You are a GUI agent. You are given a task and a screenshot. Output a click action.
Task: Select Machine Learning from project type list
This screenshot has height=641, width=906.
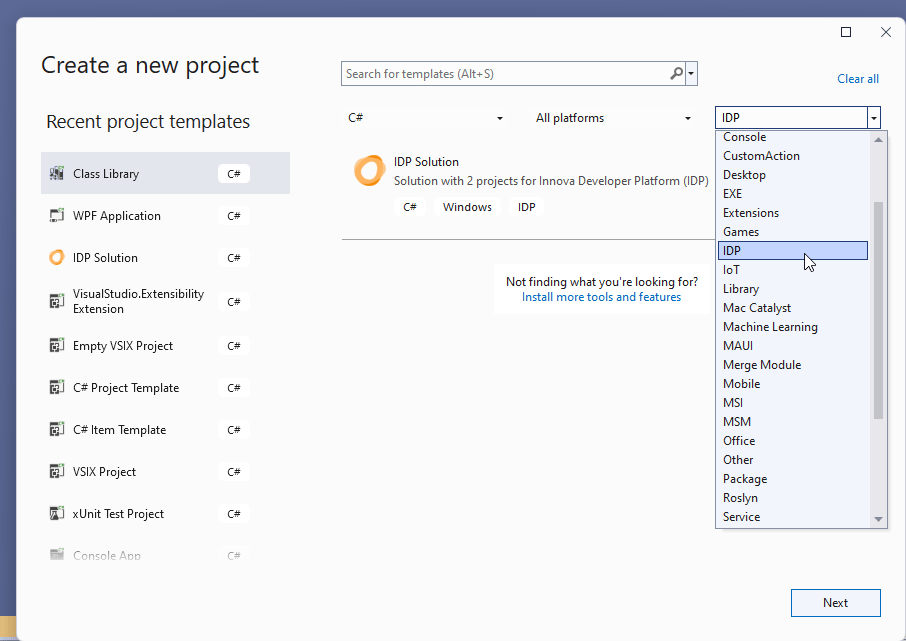(x=770, y=327)
